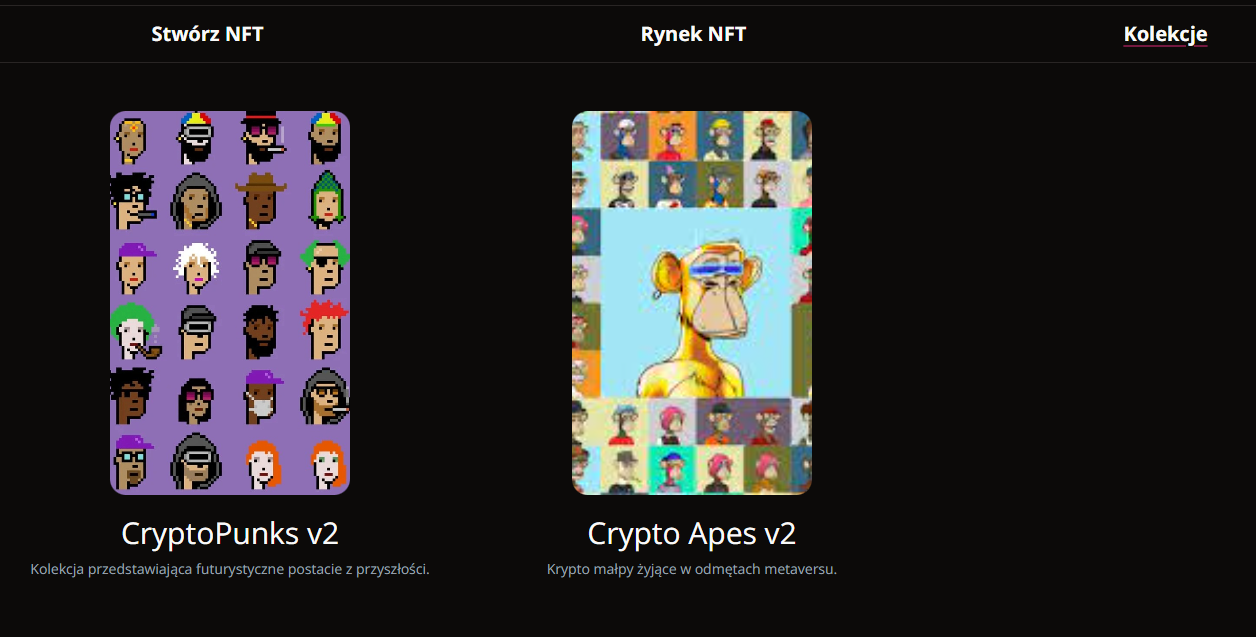
Task: Click the Crypto Apes v2 title
Action: [x=692, y=533]
